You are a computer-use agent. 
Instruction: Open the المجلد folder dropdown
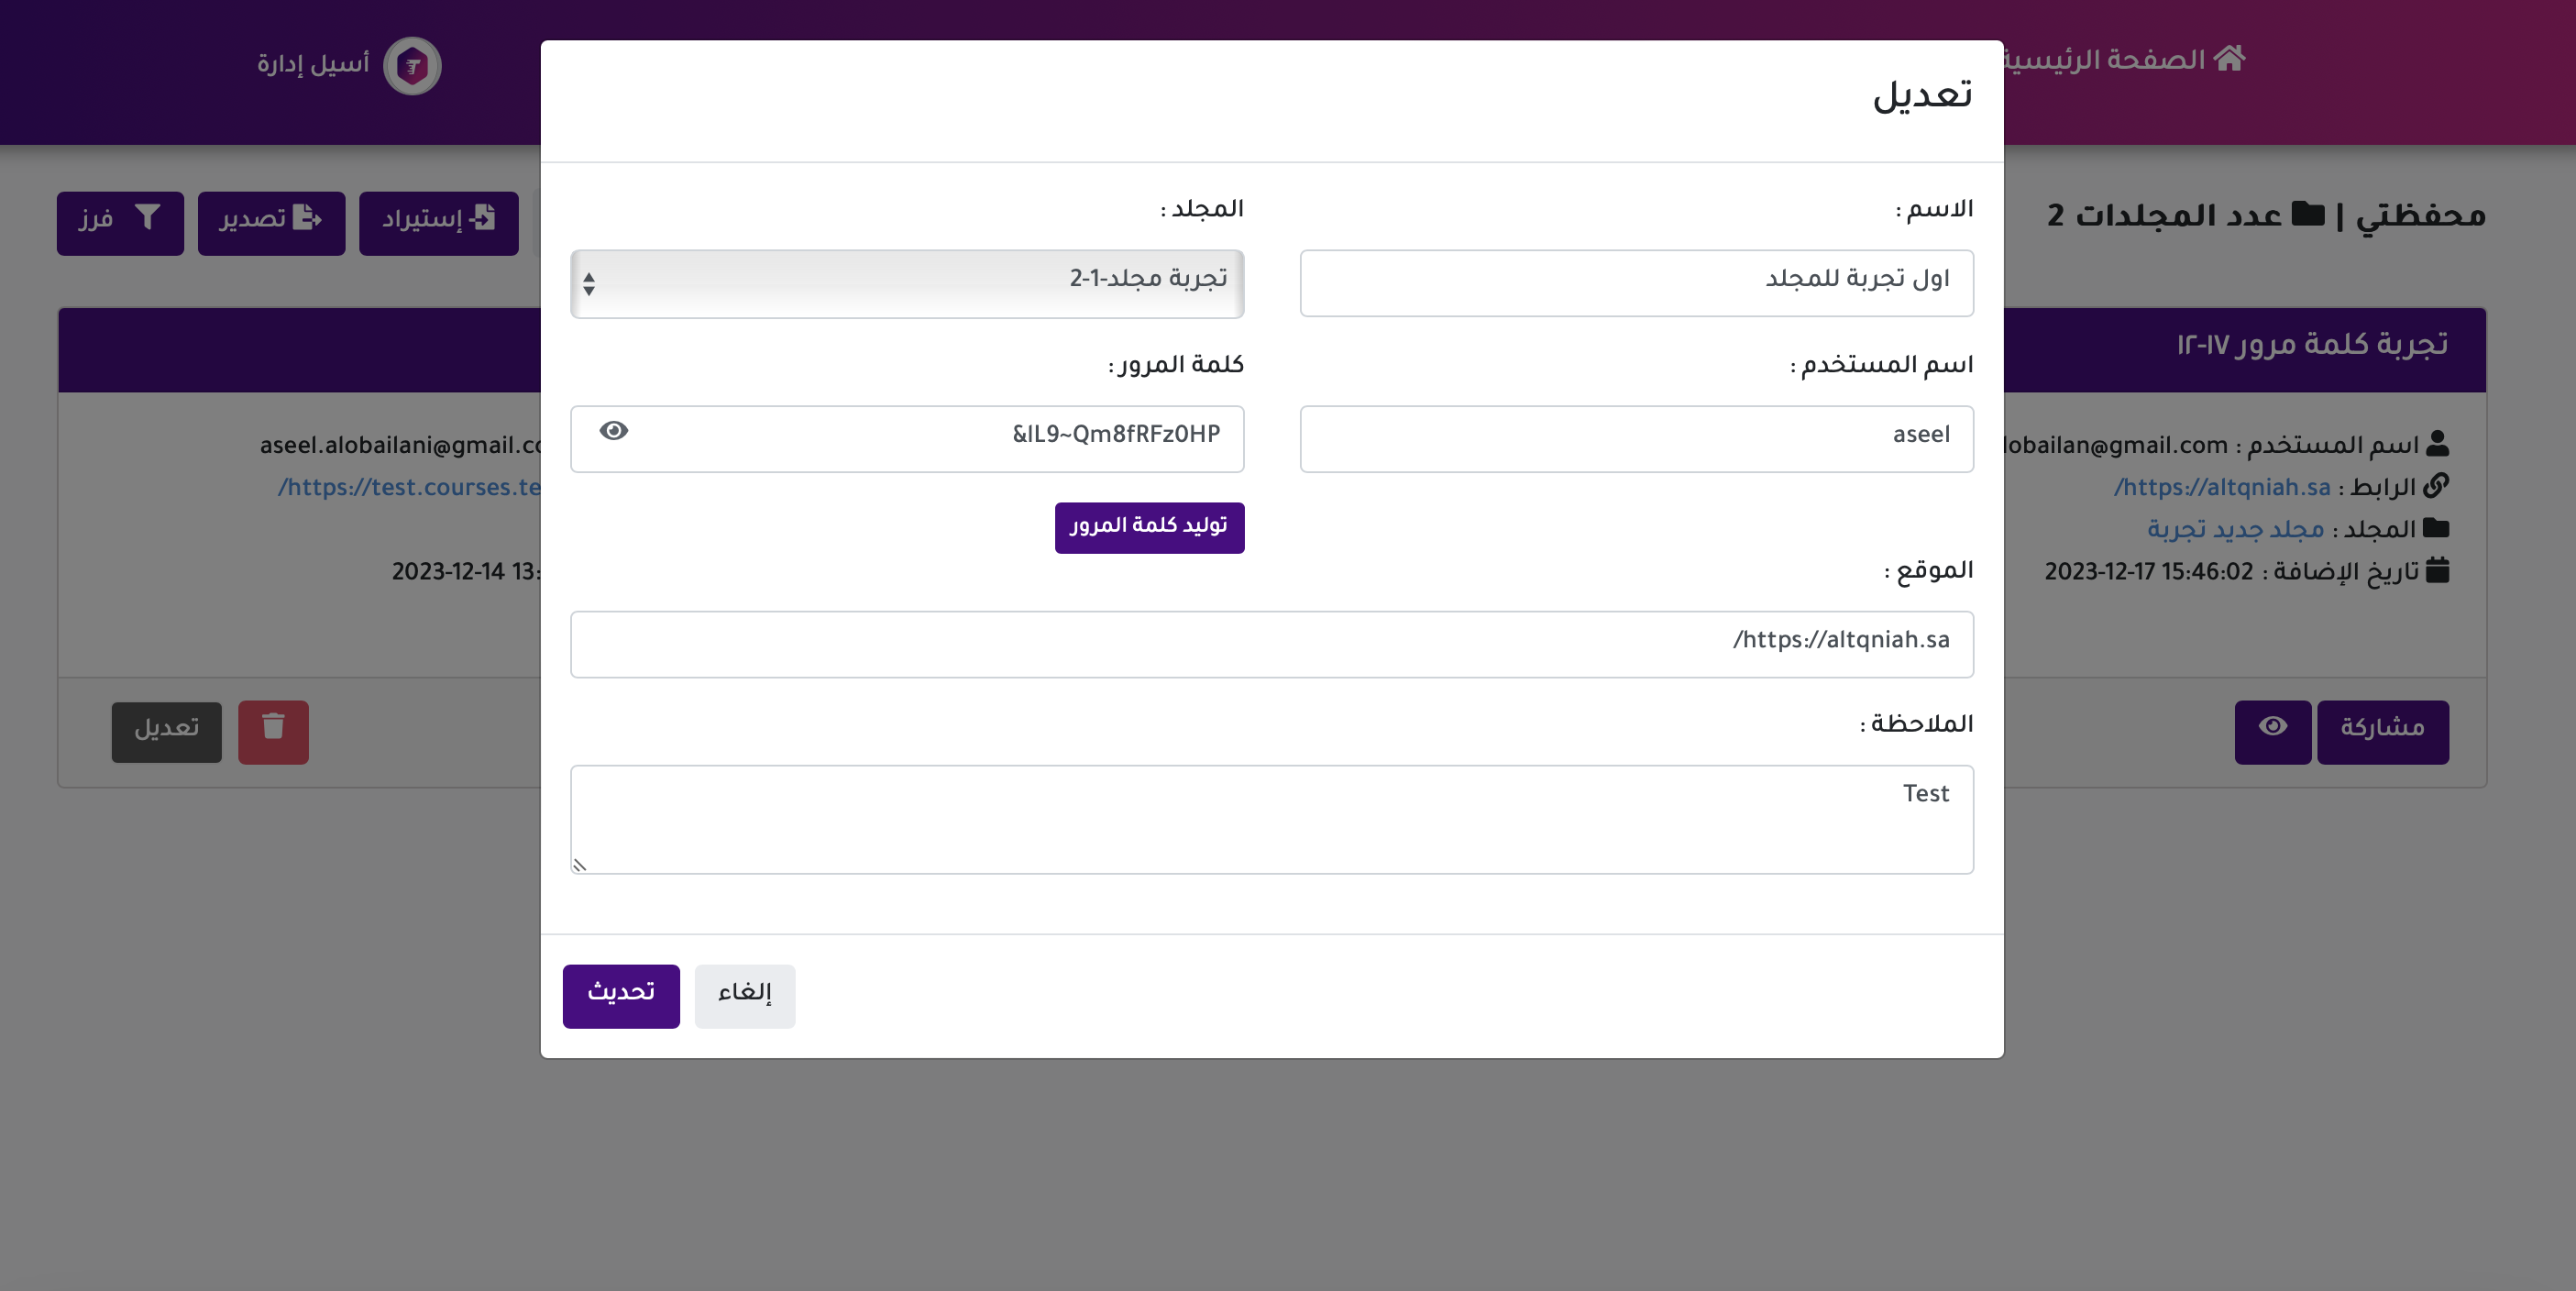(906, 283)
